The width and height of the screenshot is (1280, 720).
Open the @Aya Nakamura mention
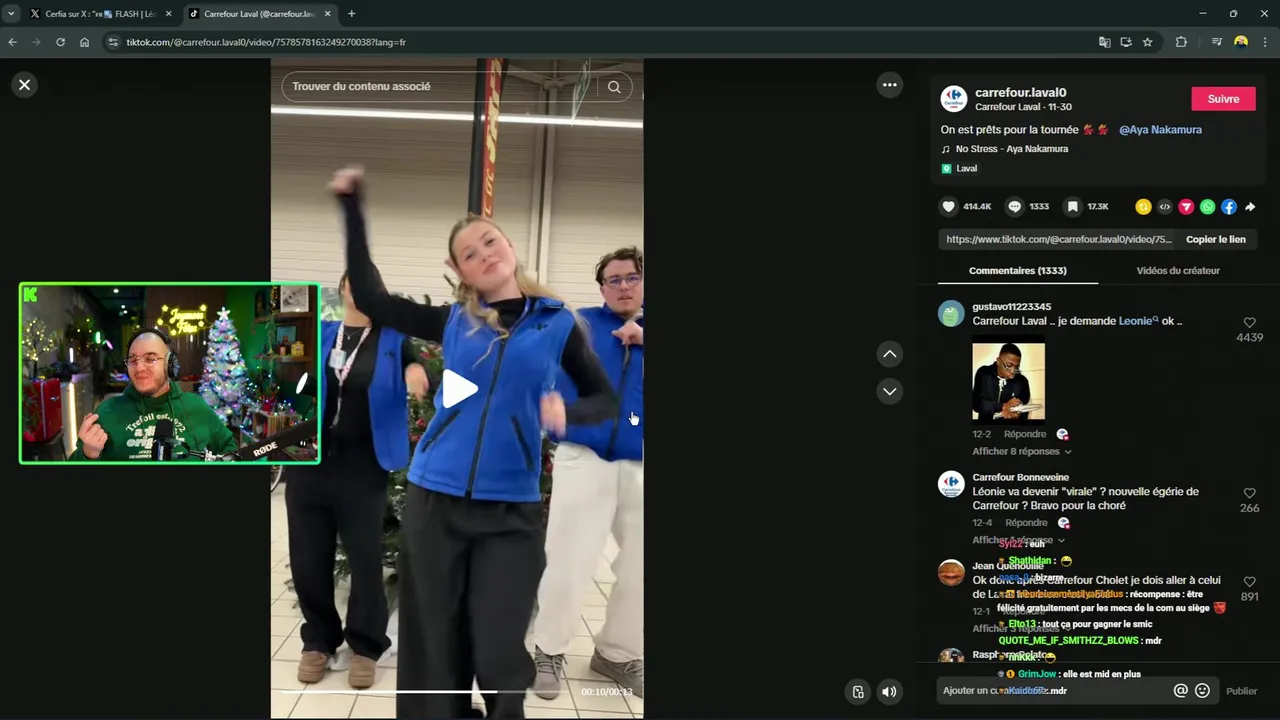coord(1160,130)
